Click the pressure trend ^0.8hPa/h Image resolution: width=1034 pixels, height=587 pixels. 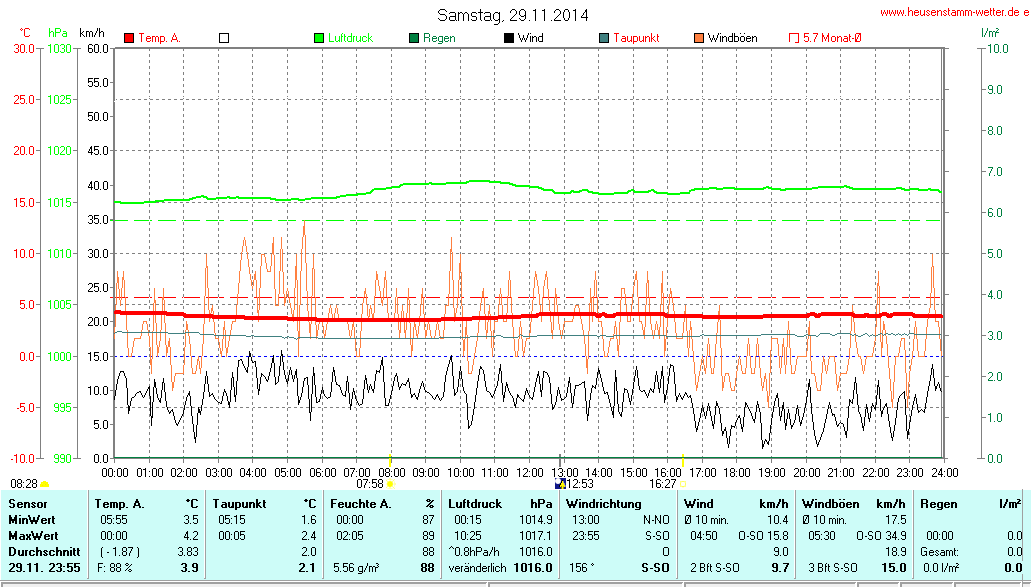tap(473, 551)
